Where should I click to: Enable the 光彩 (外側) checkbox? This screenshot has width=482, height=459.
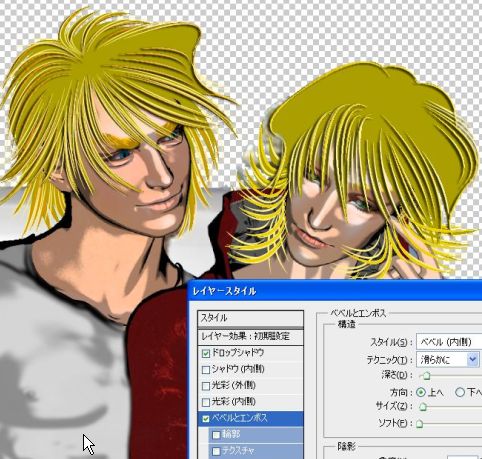[206, 386]
